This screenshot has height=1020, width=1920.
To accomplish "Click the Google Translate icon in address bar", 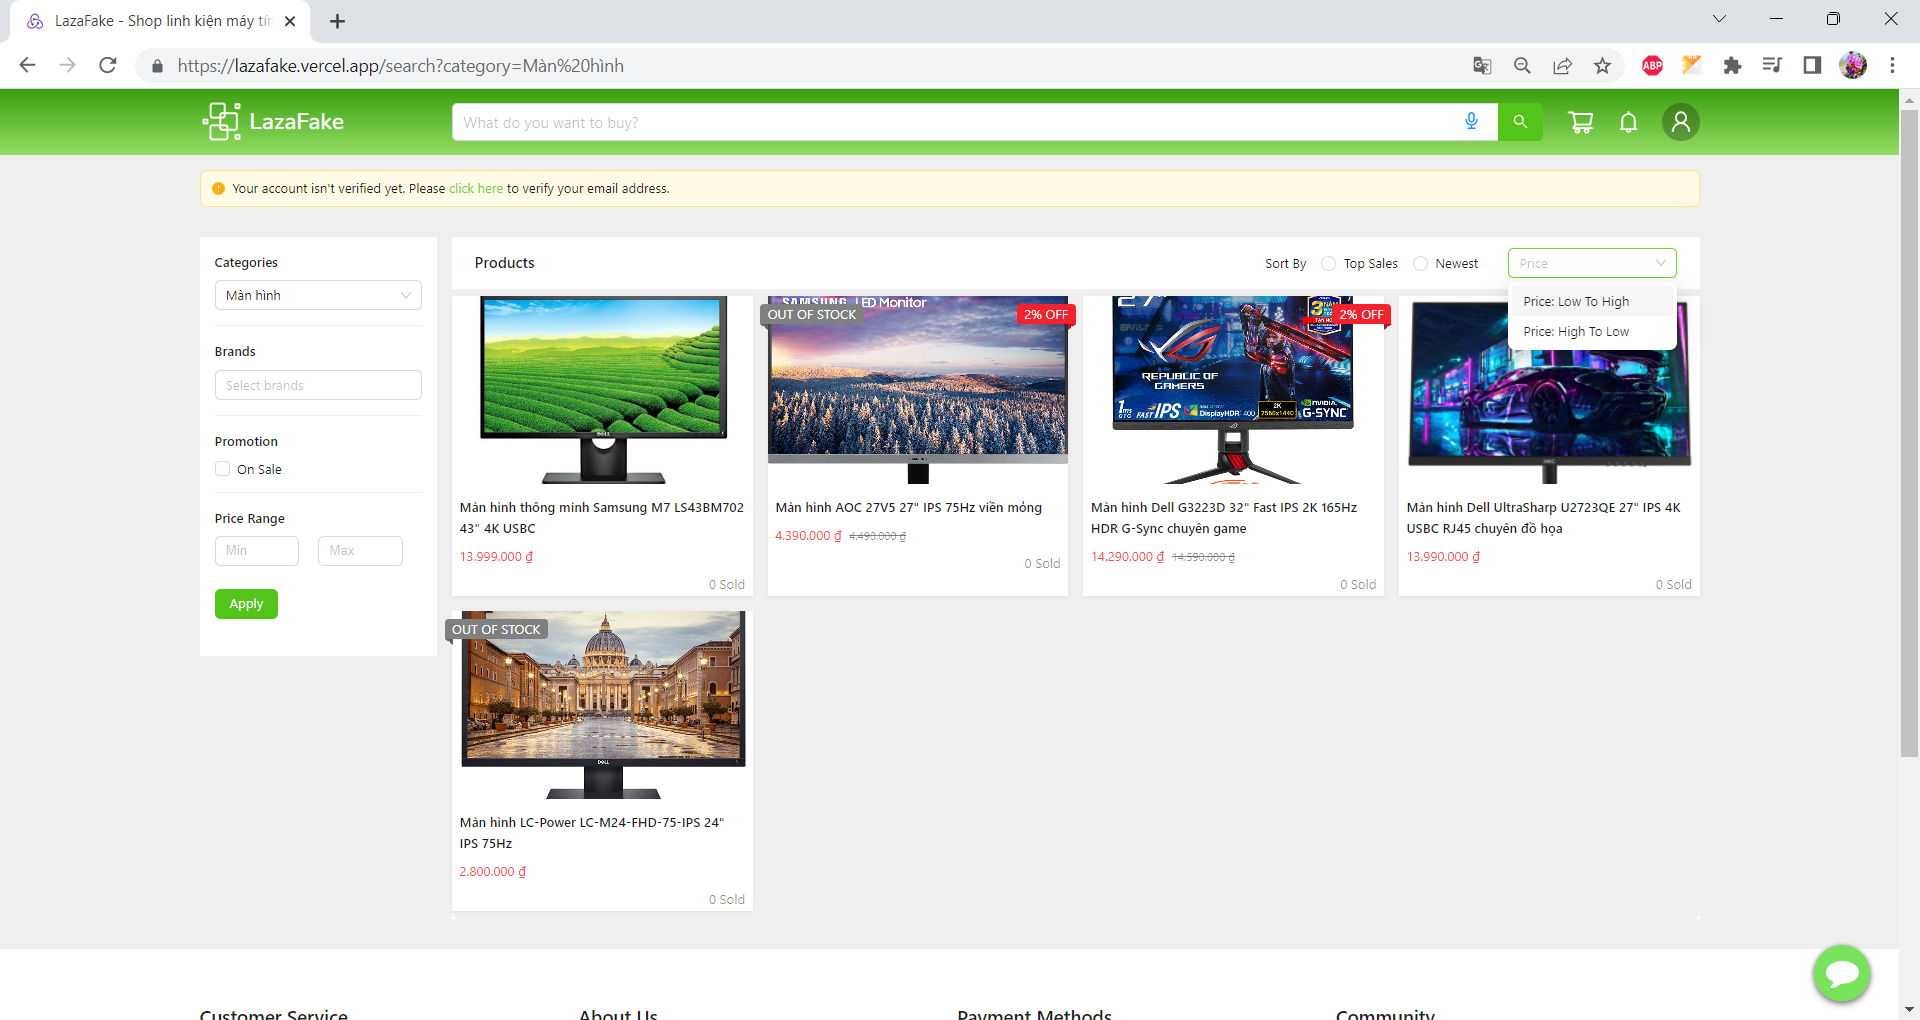I will pos(1482,65).
